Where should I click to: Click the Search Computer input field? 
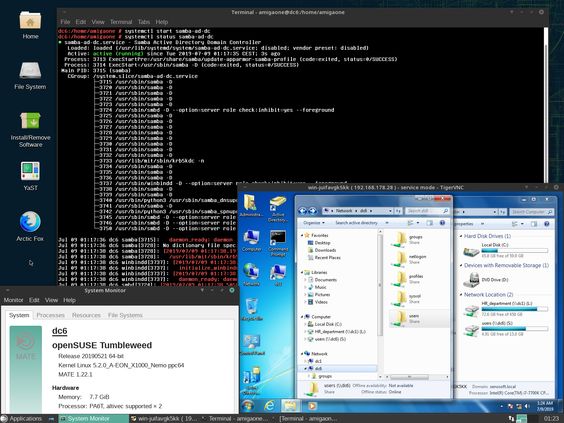pos(531,212)
